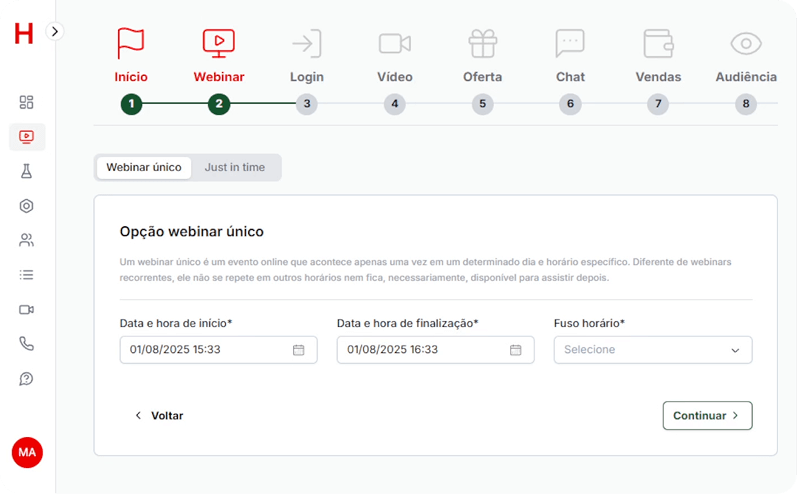The width and height of the screenshot is (797, 494).
Task: Click the dashboard grid icon in sidebar
Action: (x=27, y=102)
